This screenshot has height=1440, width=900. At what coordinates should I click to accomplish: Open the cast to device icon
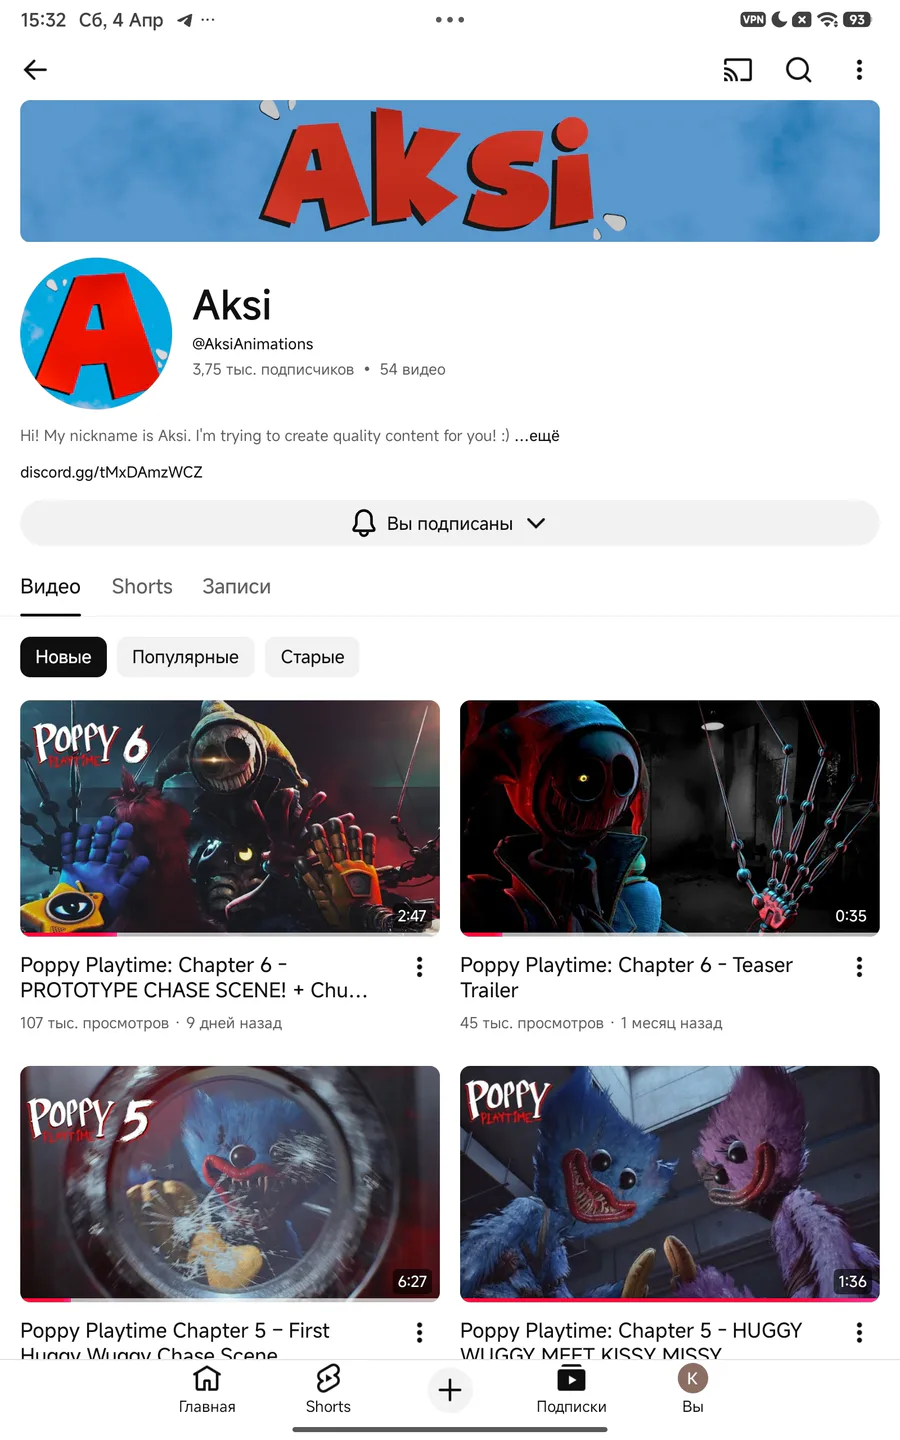(x=738, y=69)
